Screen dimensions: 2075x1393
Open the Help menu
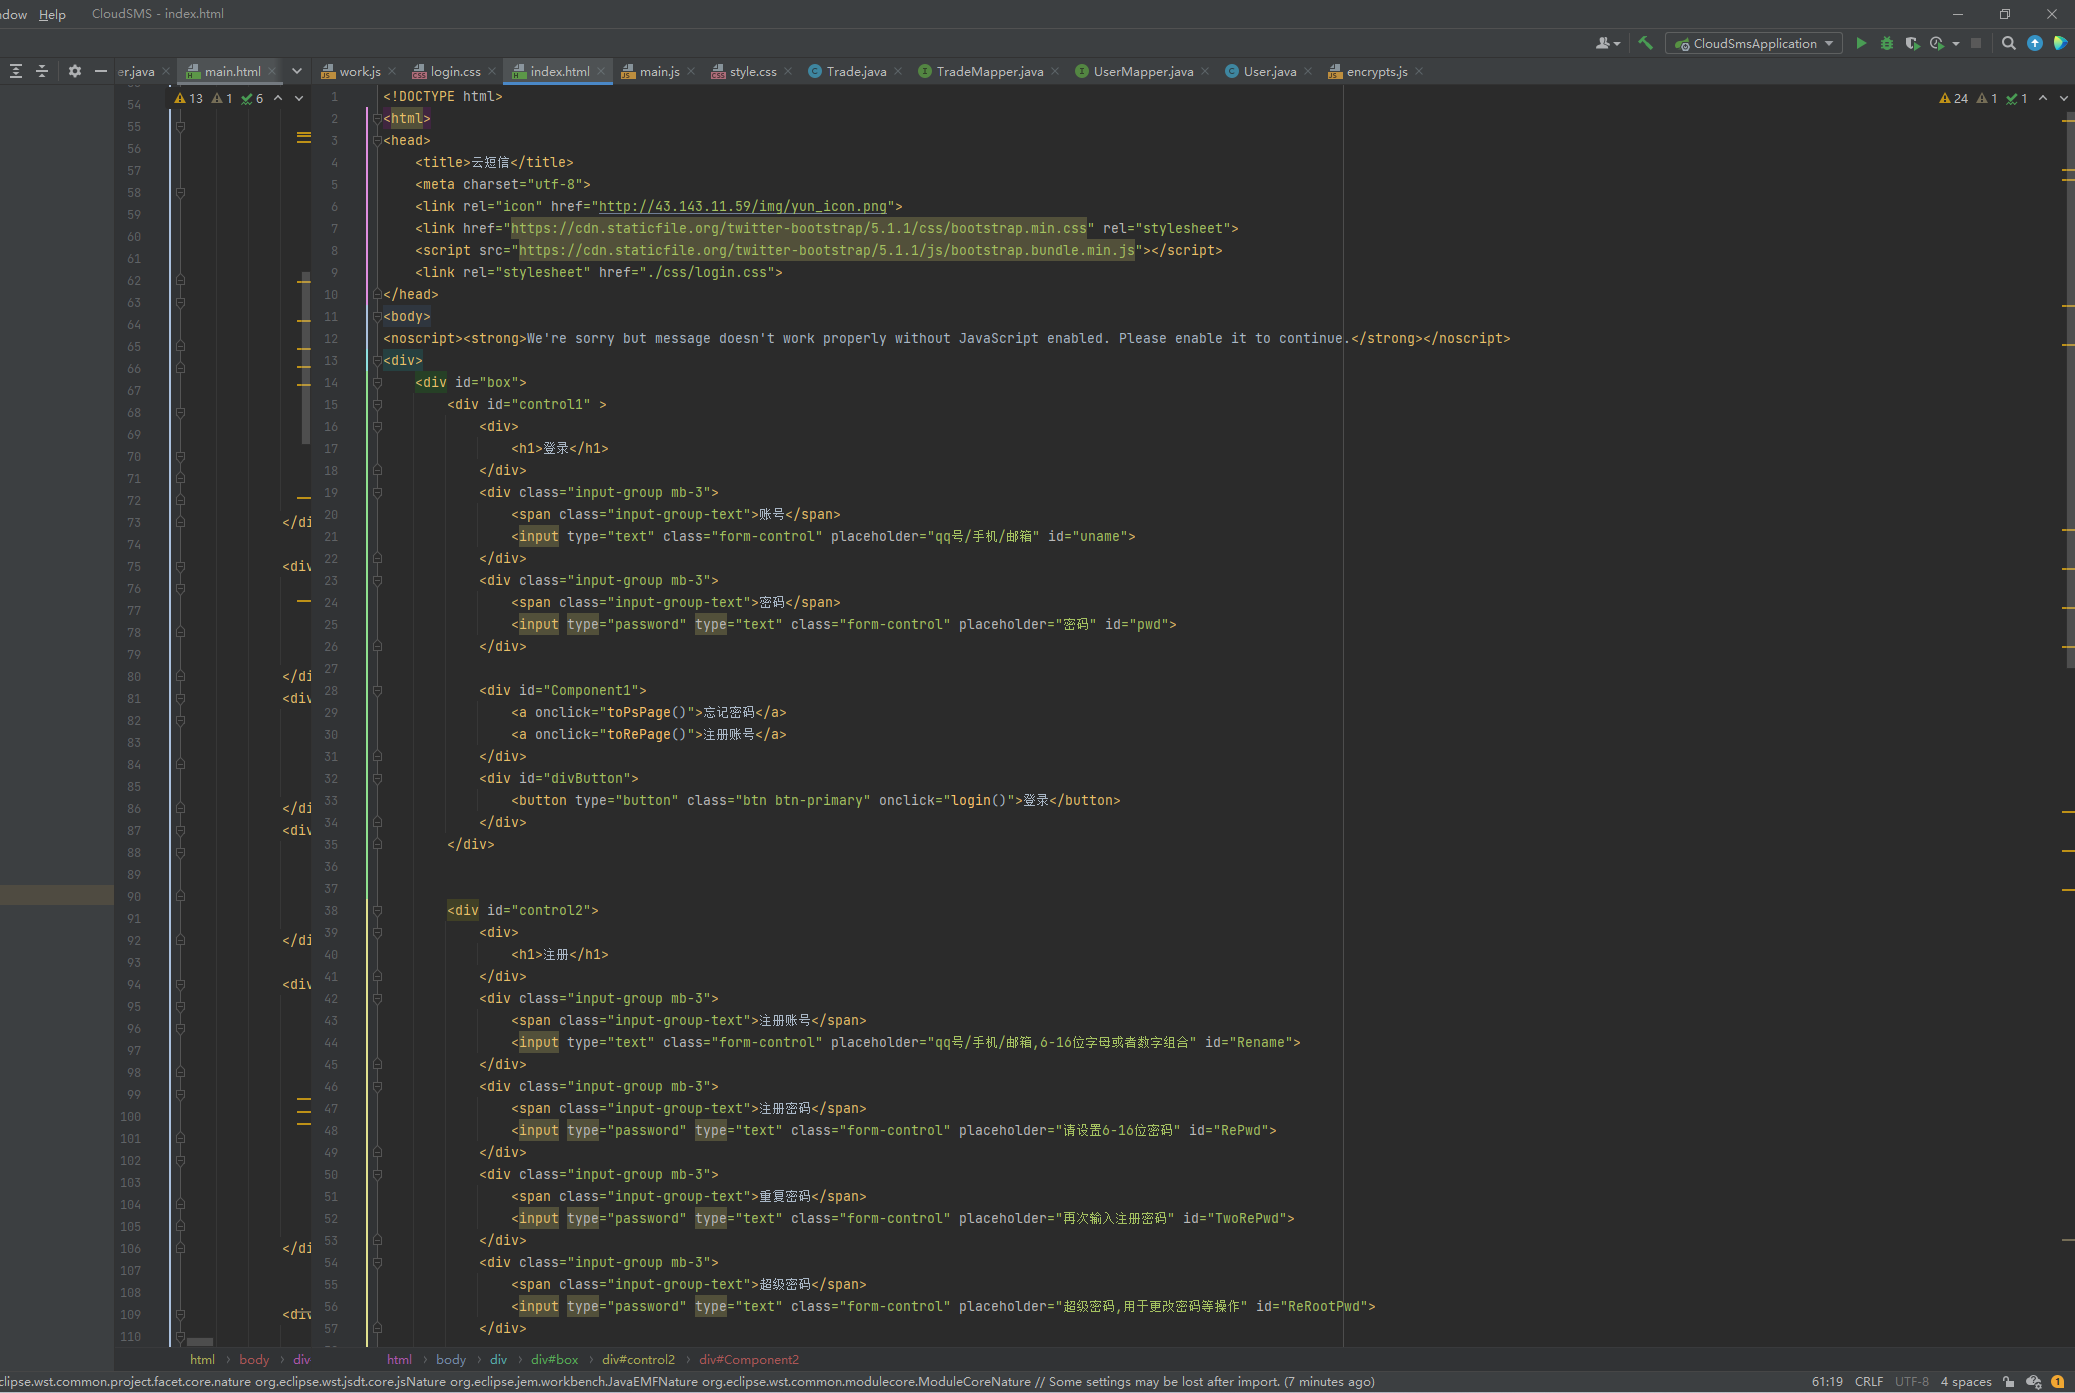(x=52, y=14)
